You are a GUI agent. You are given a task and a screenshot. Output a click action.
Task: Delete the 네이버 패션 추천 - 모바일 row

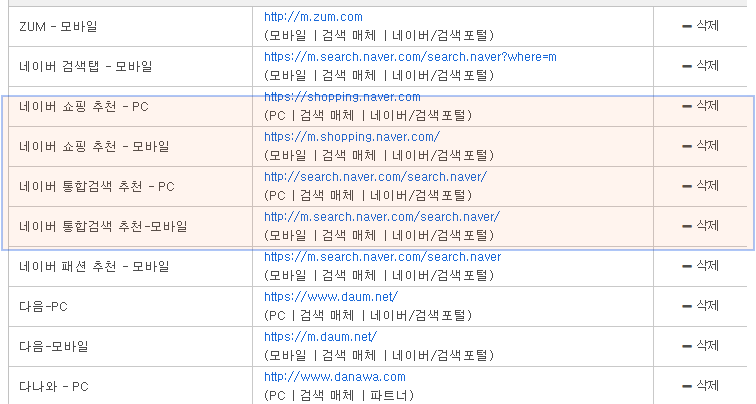click(x=701, y=266)
